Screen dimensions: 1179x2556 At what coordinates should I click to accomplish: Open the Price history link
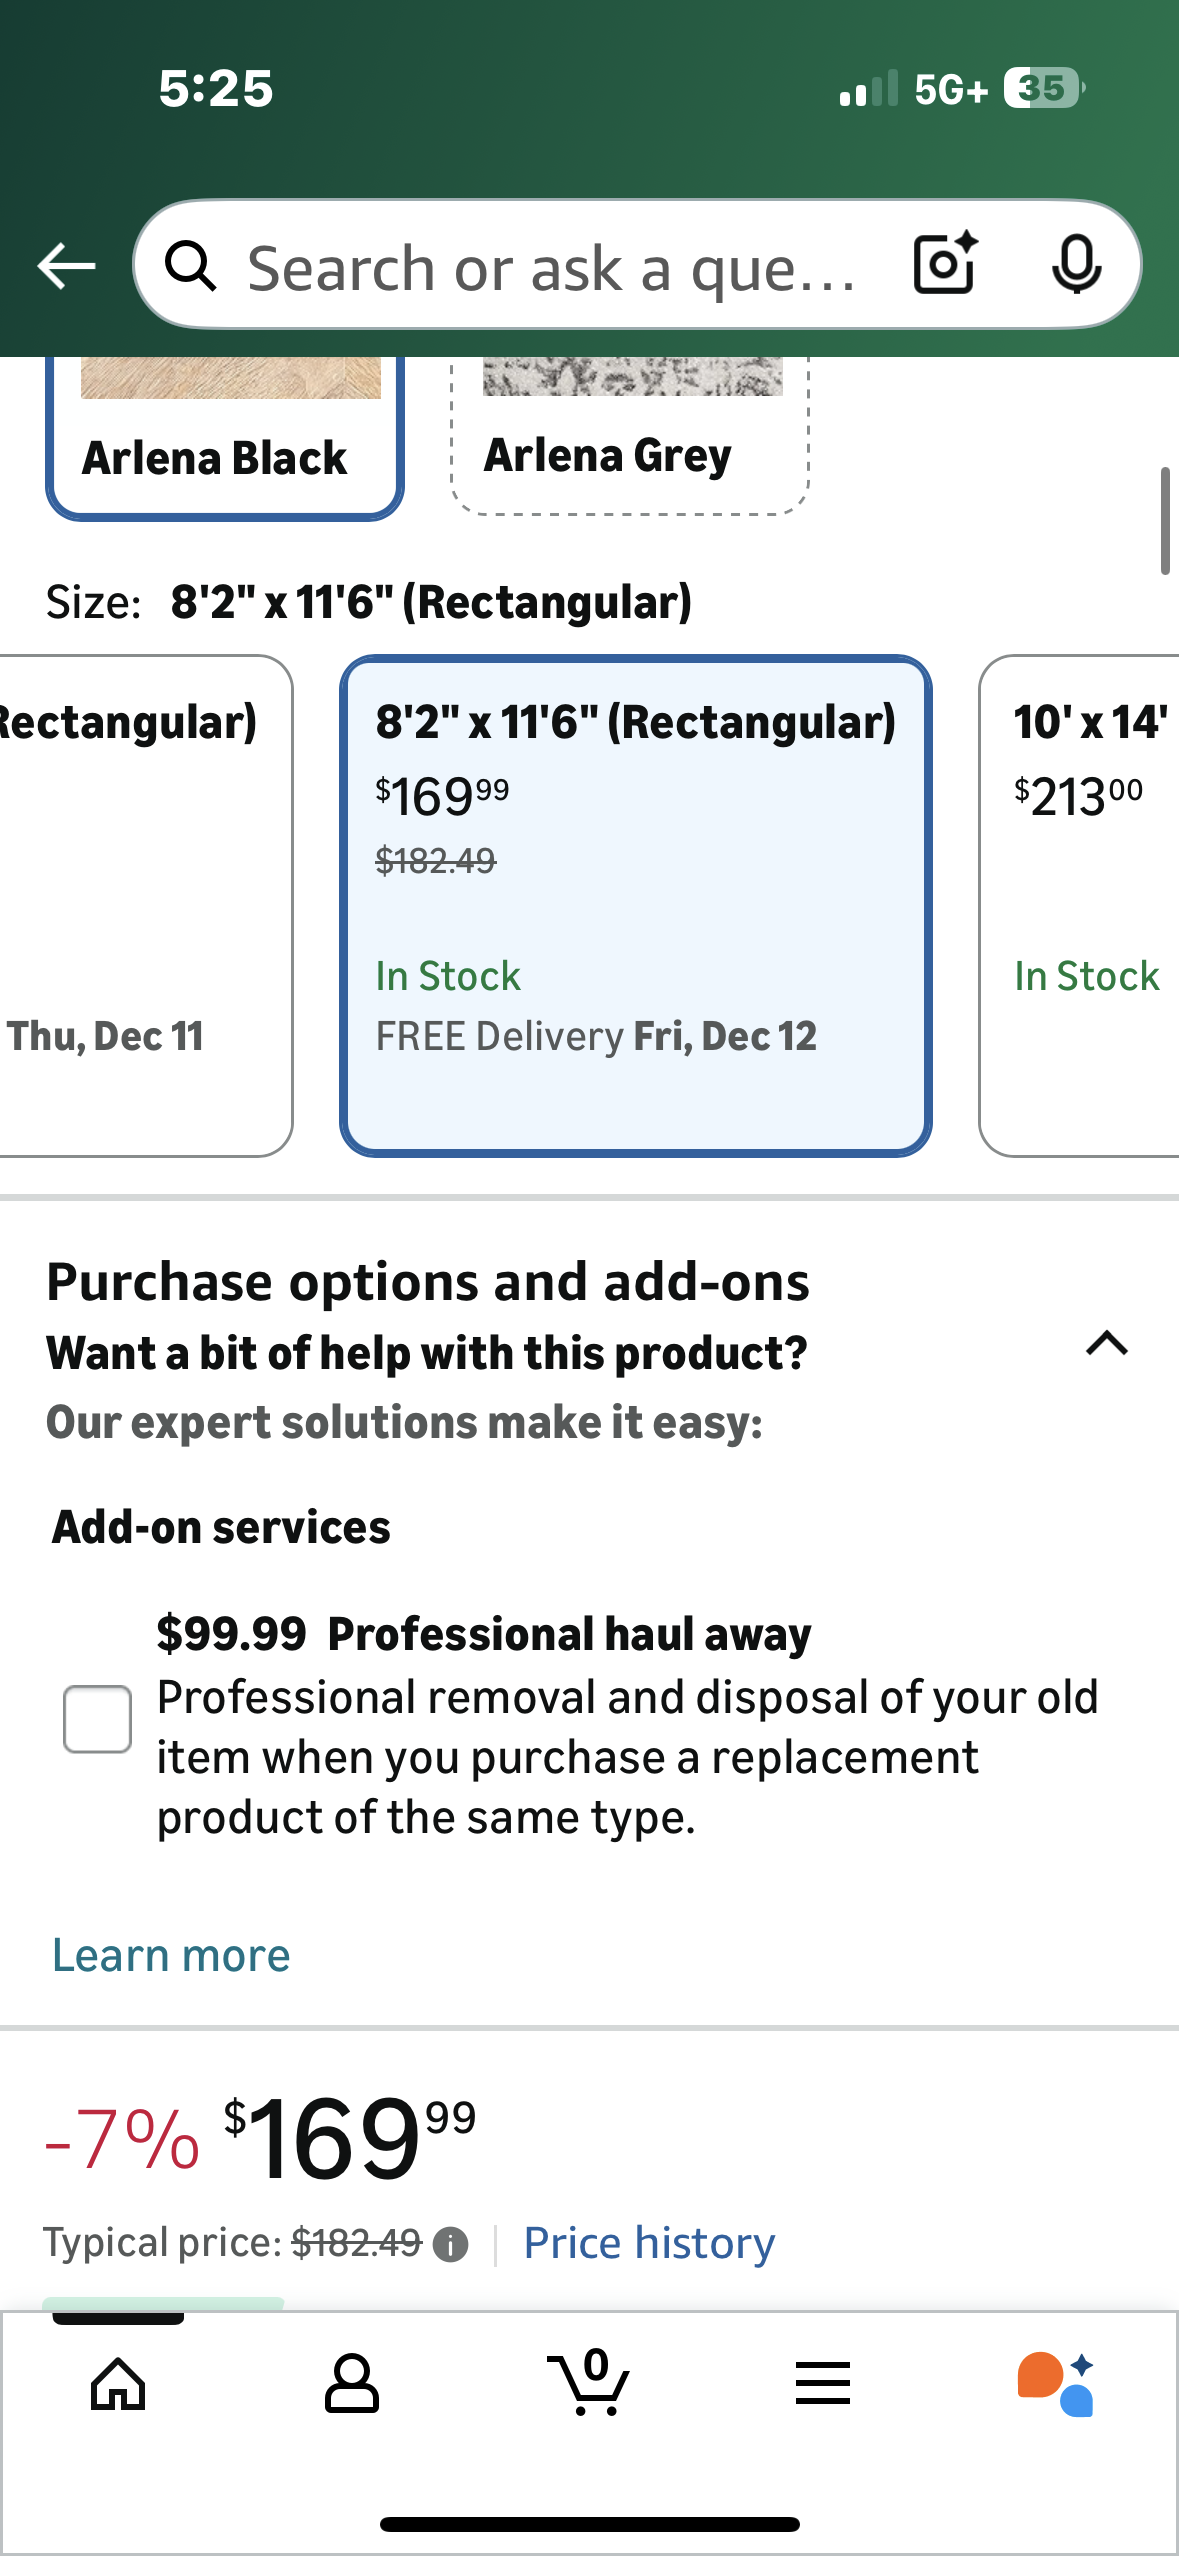click(649, 2244)
